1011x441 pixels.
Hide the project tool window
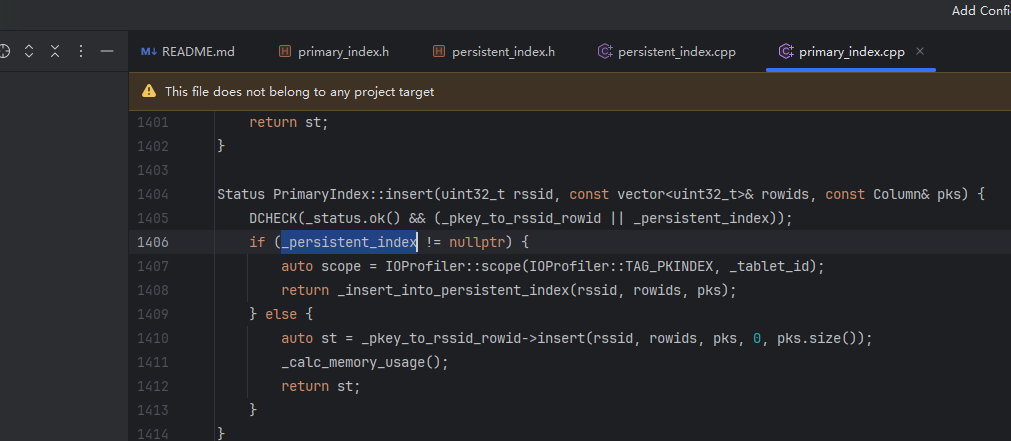107,51
